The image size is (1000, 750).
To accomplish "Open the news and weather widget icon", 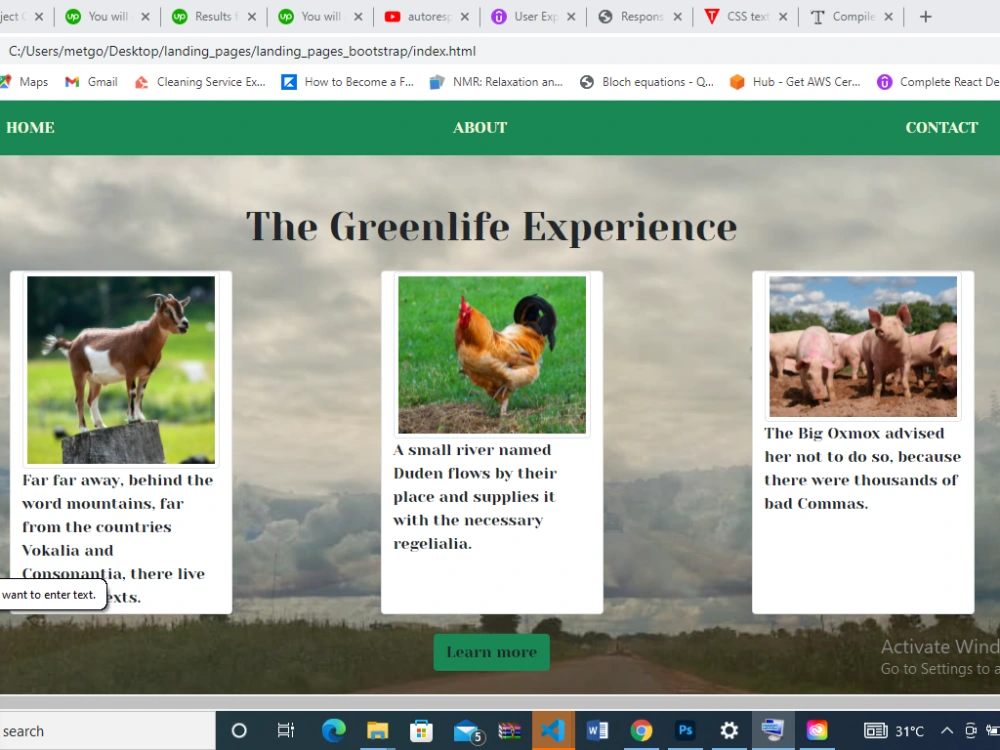I will pyautogui.click(x=875, y=731).
